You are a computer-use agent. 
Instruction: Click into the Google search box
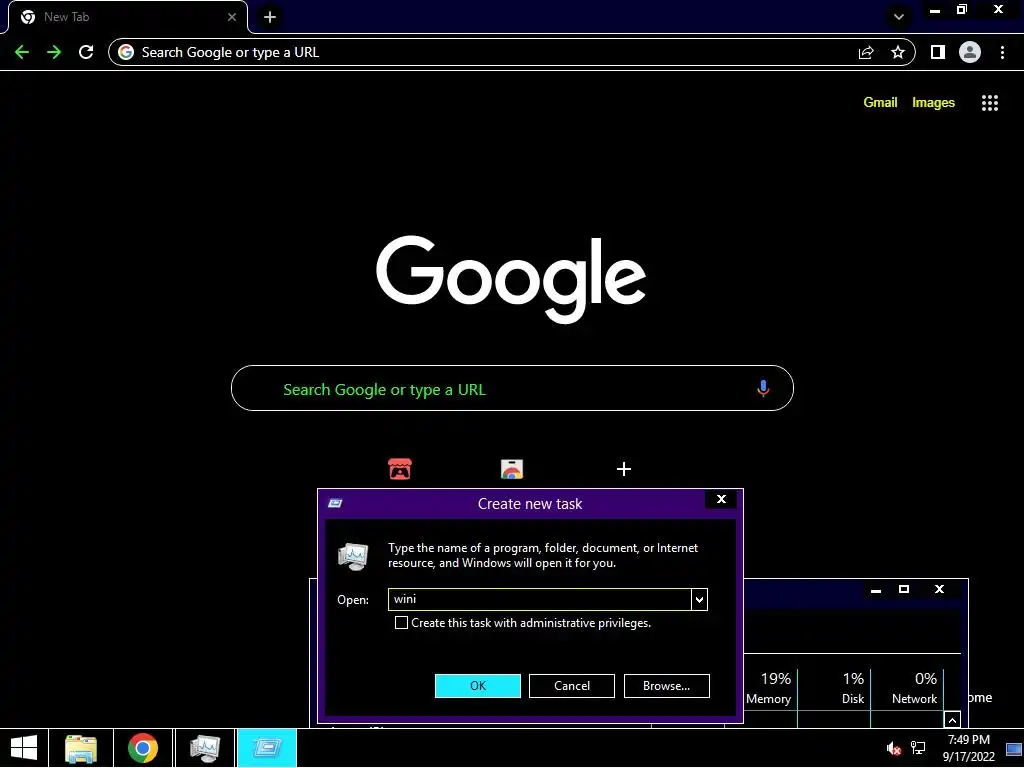pyautogui.click(x=513, y=389)
